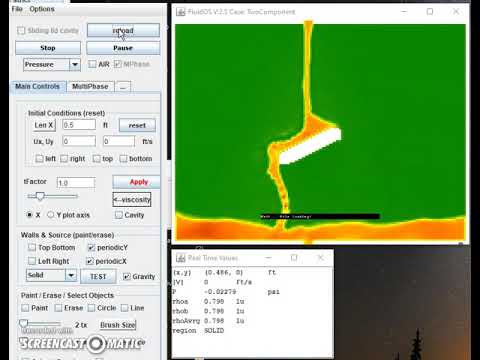Close the Real Time Values window
The height and width of the screenshot is (360, 480).
(320, 258)
